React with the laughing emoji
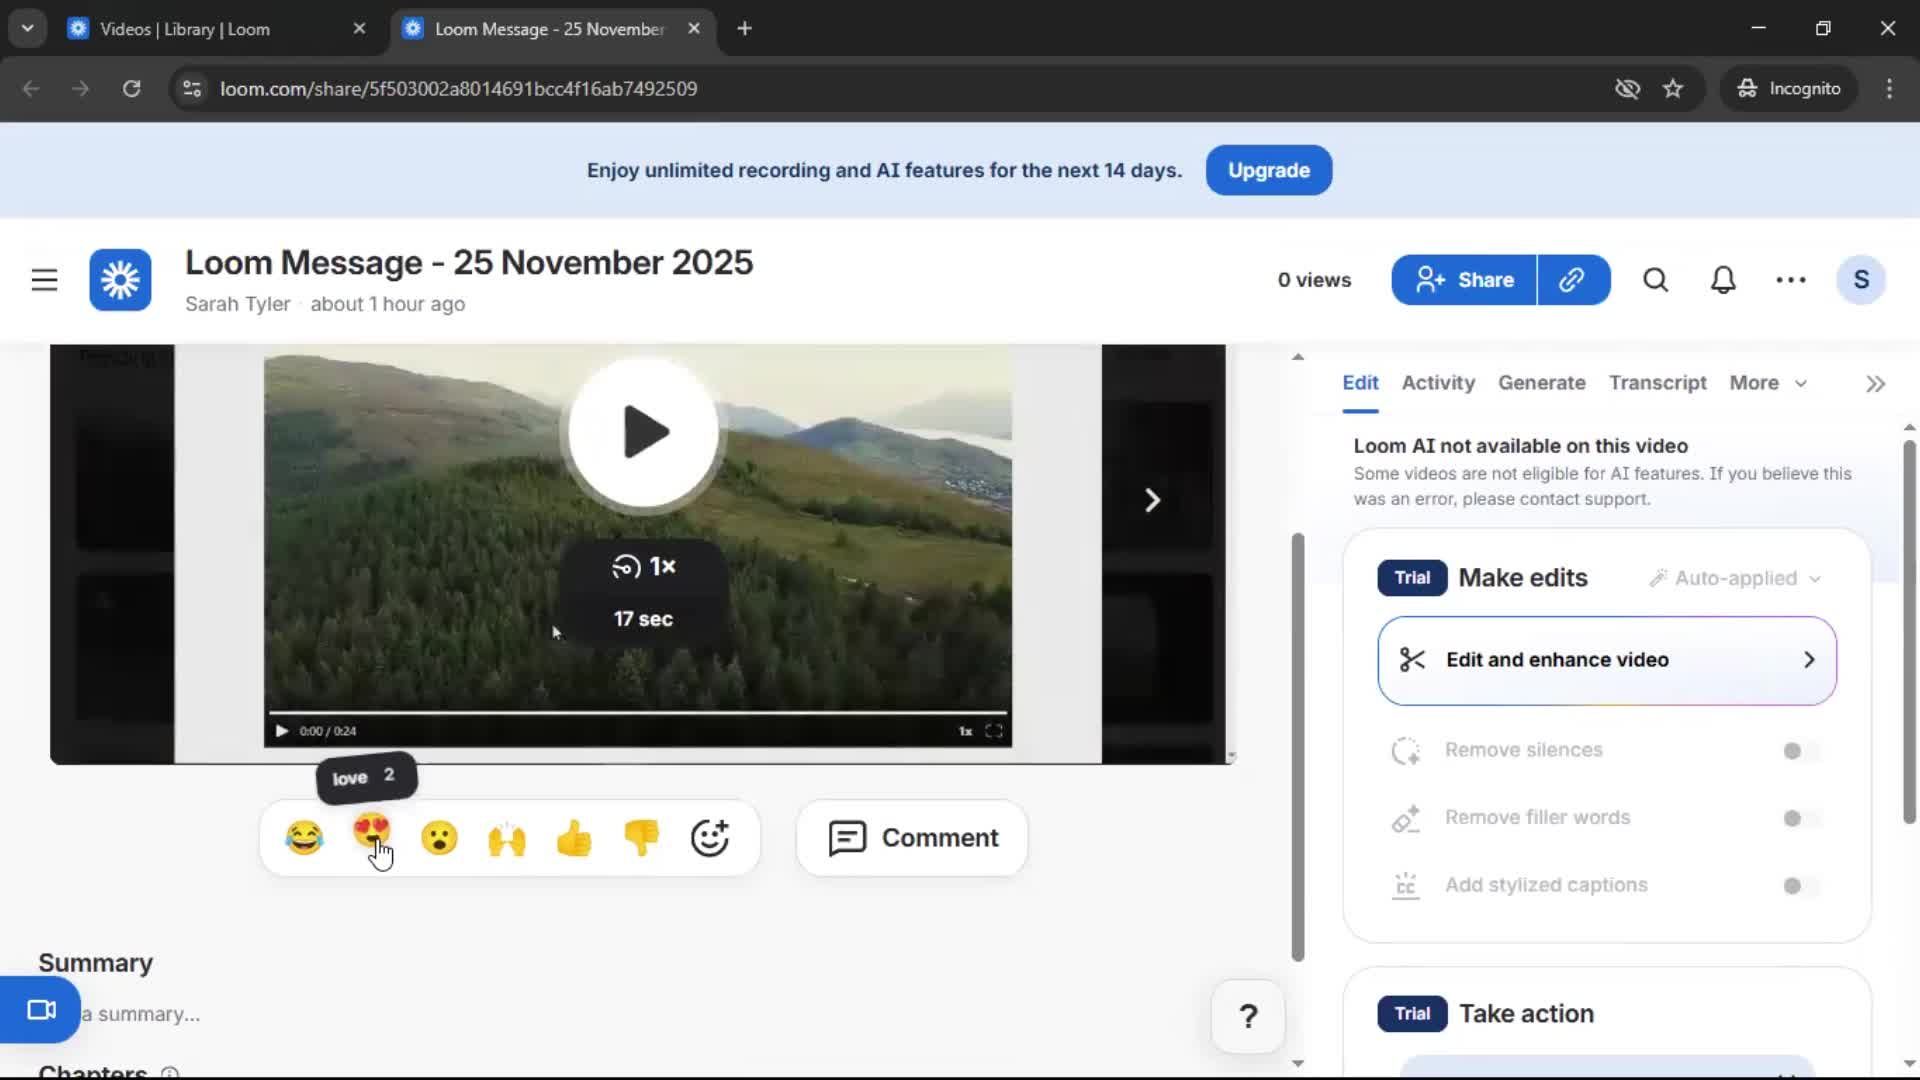1920x1080 pixels. pyautogui.click(x=304, y=838)
